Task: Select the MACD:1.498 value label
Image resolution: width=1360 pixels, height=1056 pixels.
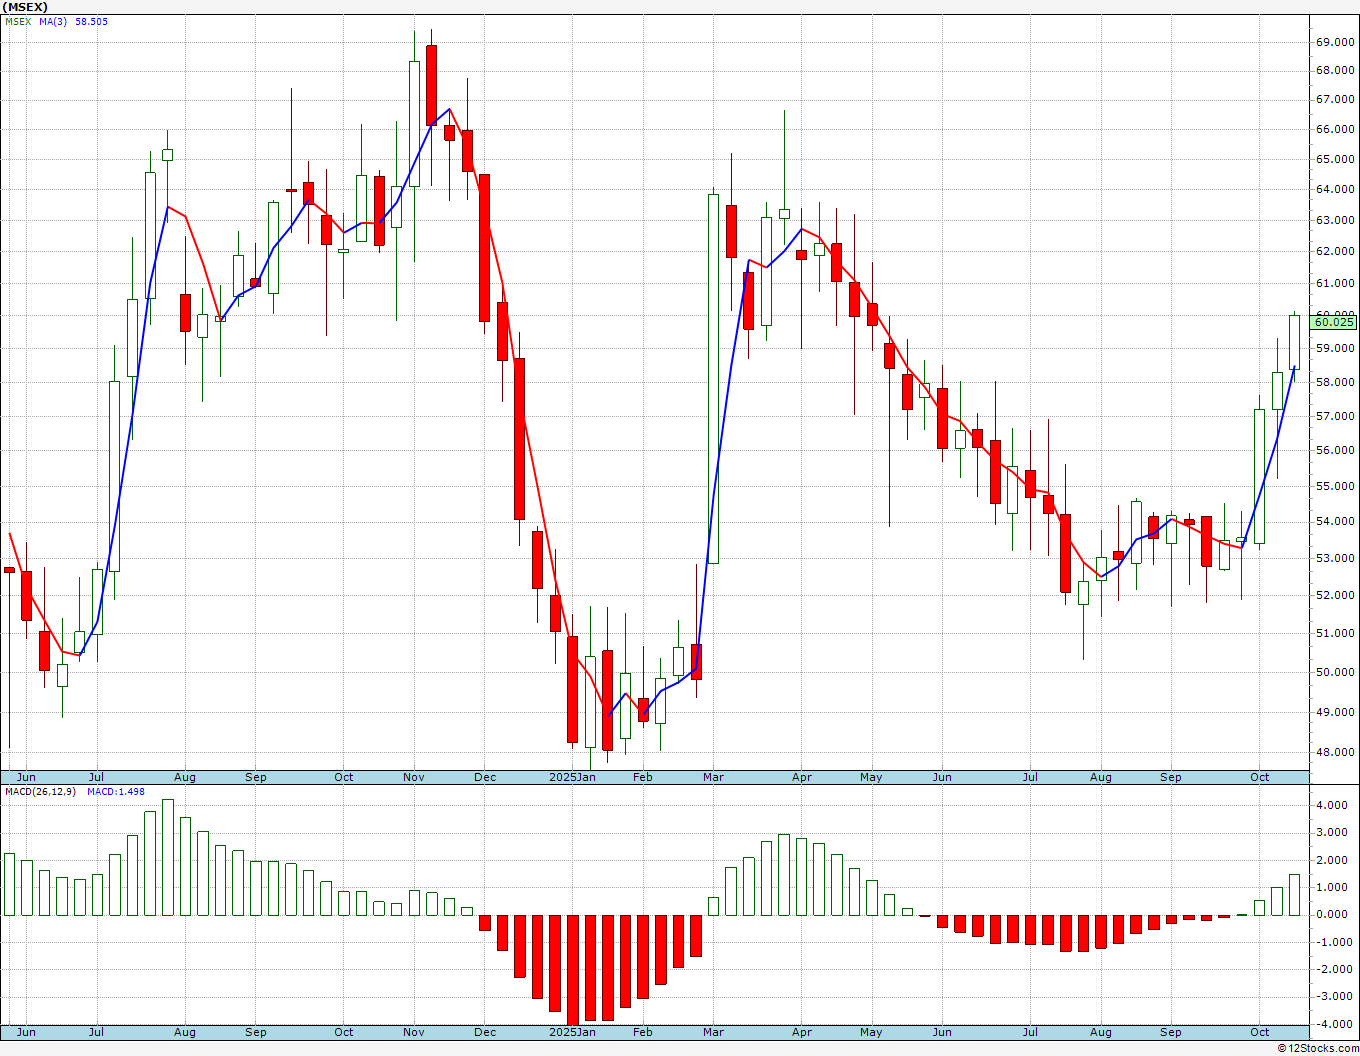Action: pos(116,792)
